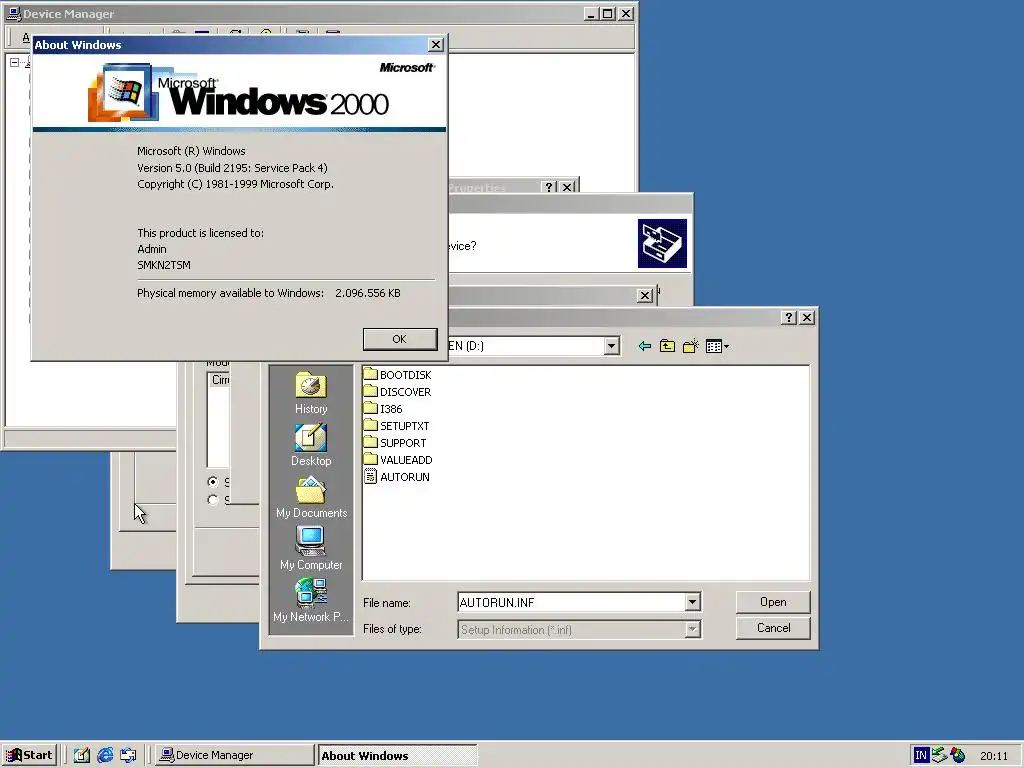The height and width of the screenshot is (768, 1024).
Task: Go to My Computer in places bar
Action: pos(311,549)
